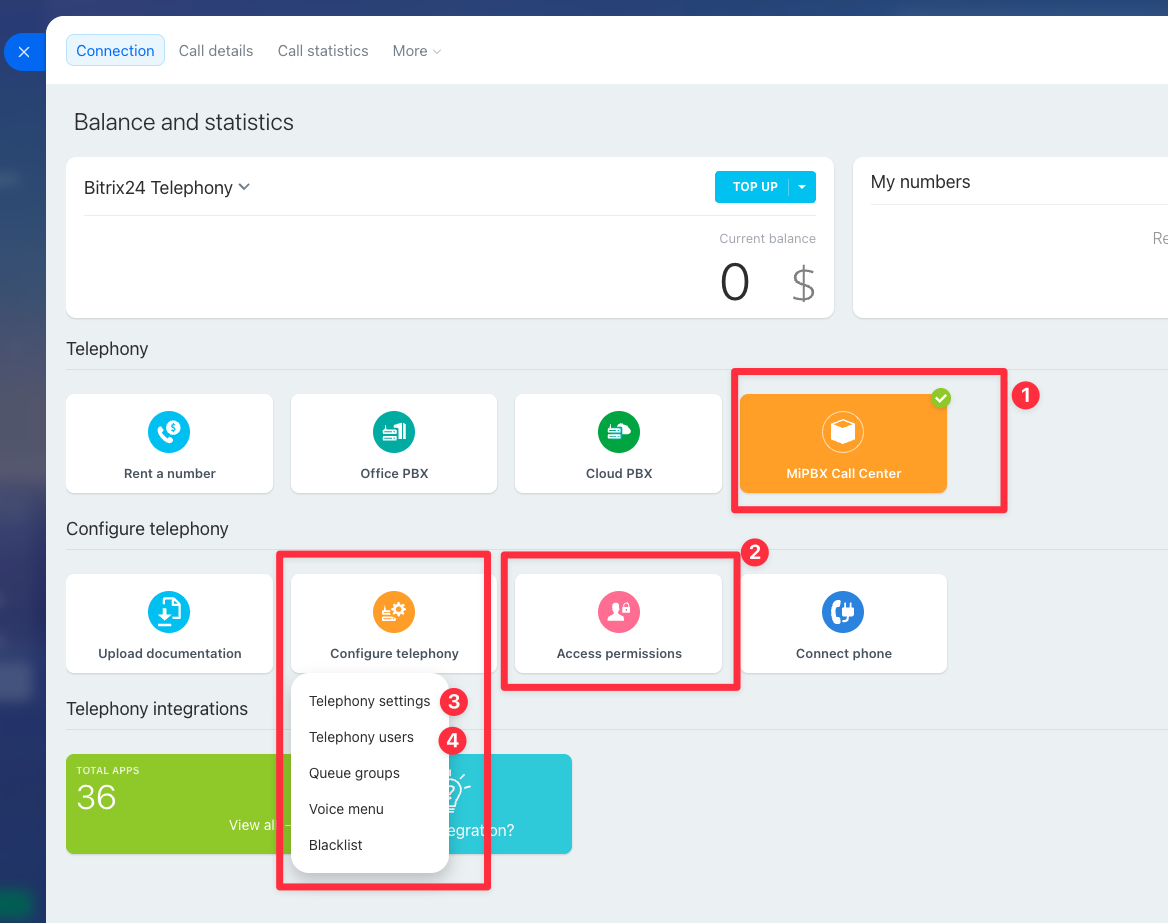Open the TOP UP split-button arrow
This screenshot has width=1168, height=923.
point(802,187)
